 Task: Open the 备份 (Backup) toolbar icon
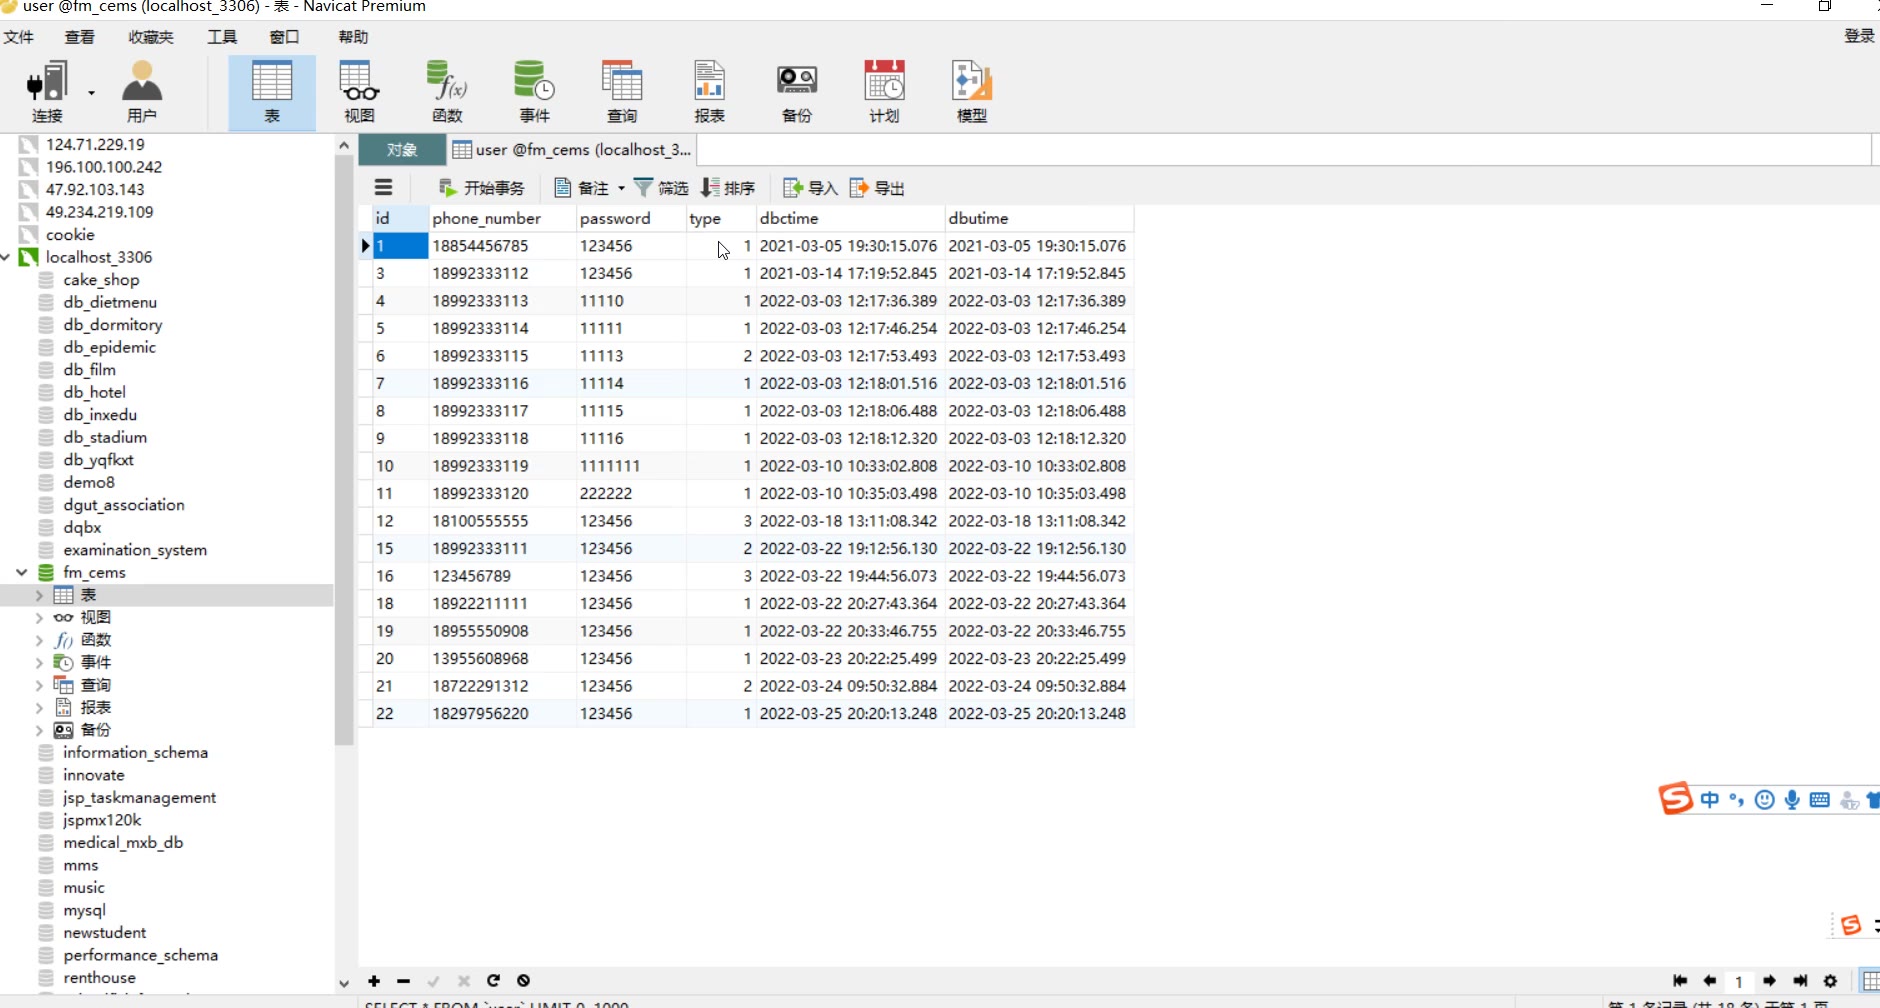point(797,93)
